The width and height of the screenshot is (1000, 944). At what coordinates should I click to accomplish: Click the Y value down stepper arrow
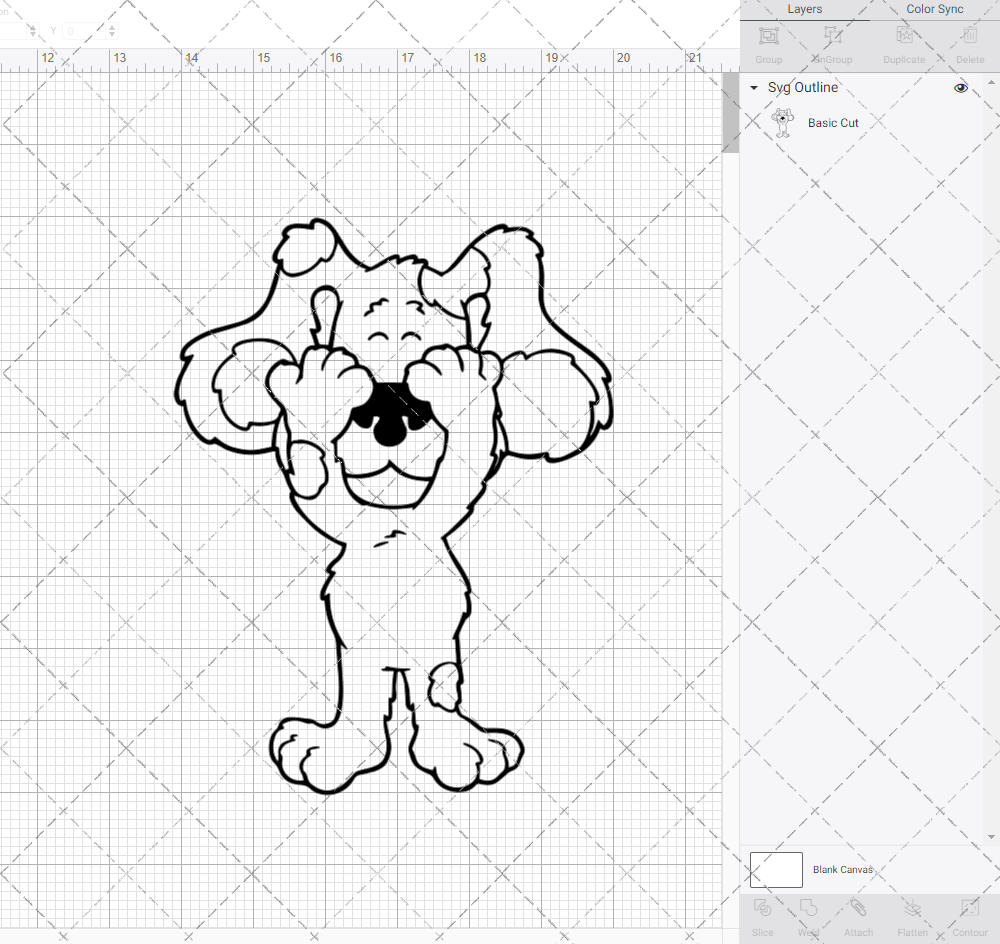click(x=111, y=36)
